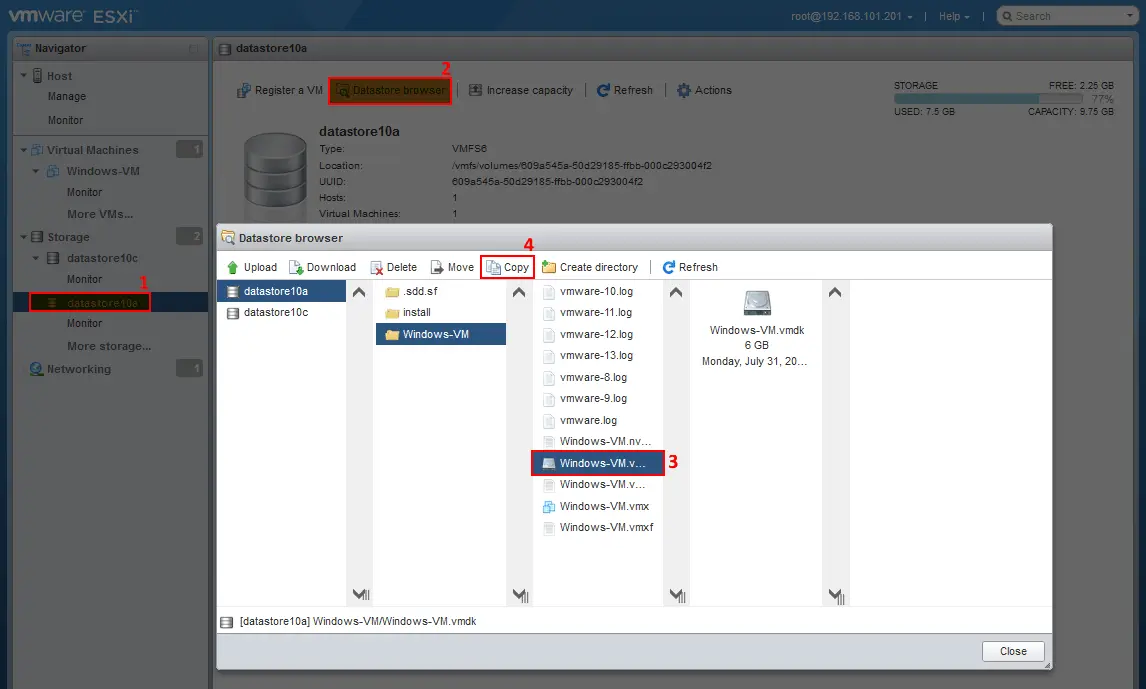Click More VMs... in Navigator
This screenshot has width=1146, height=689.
[x=100, y=214]
